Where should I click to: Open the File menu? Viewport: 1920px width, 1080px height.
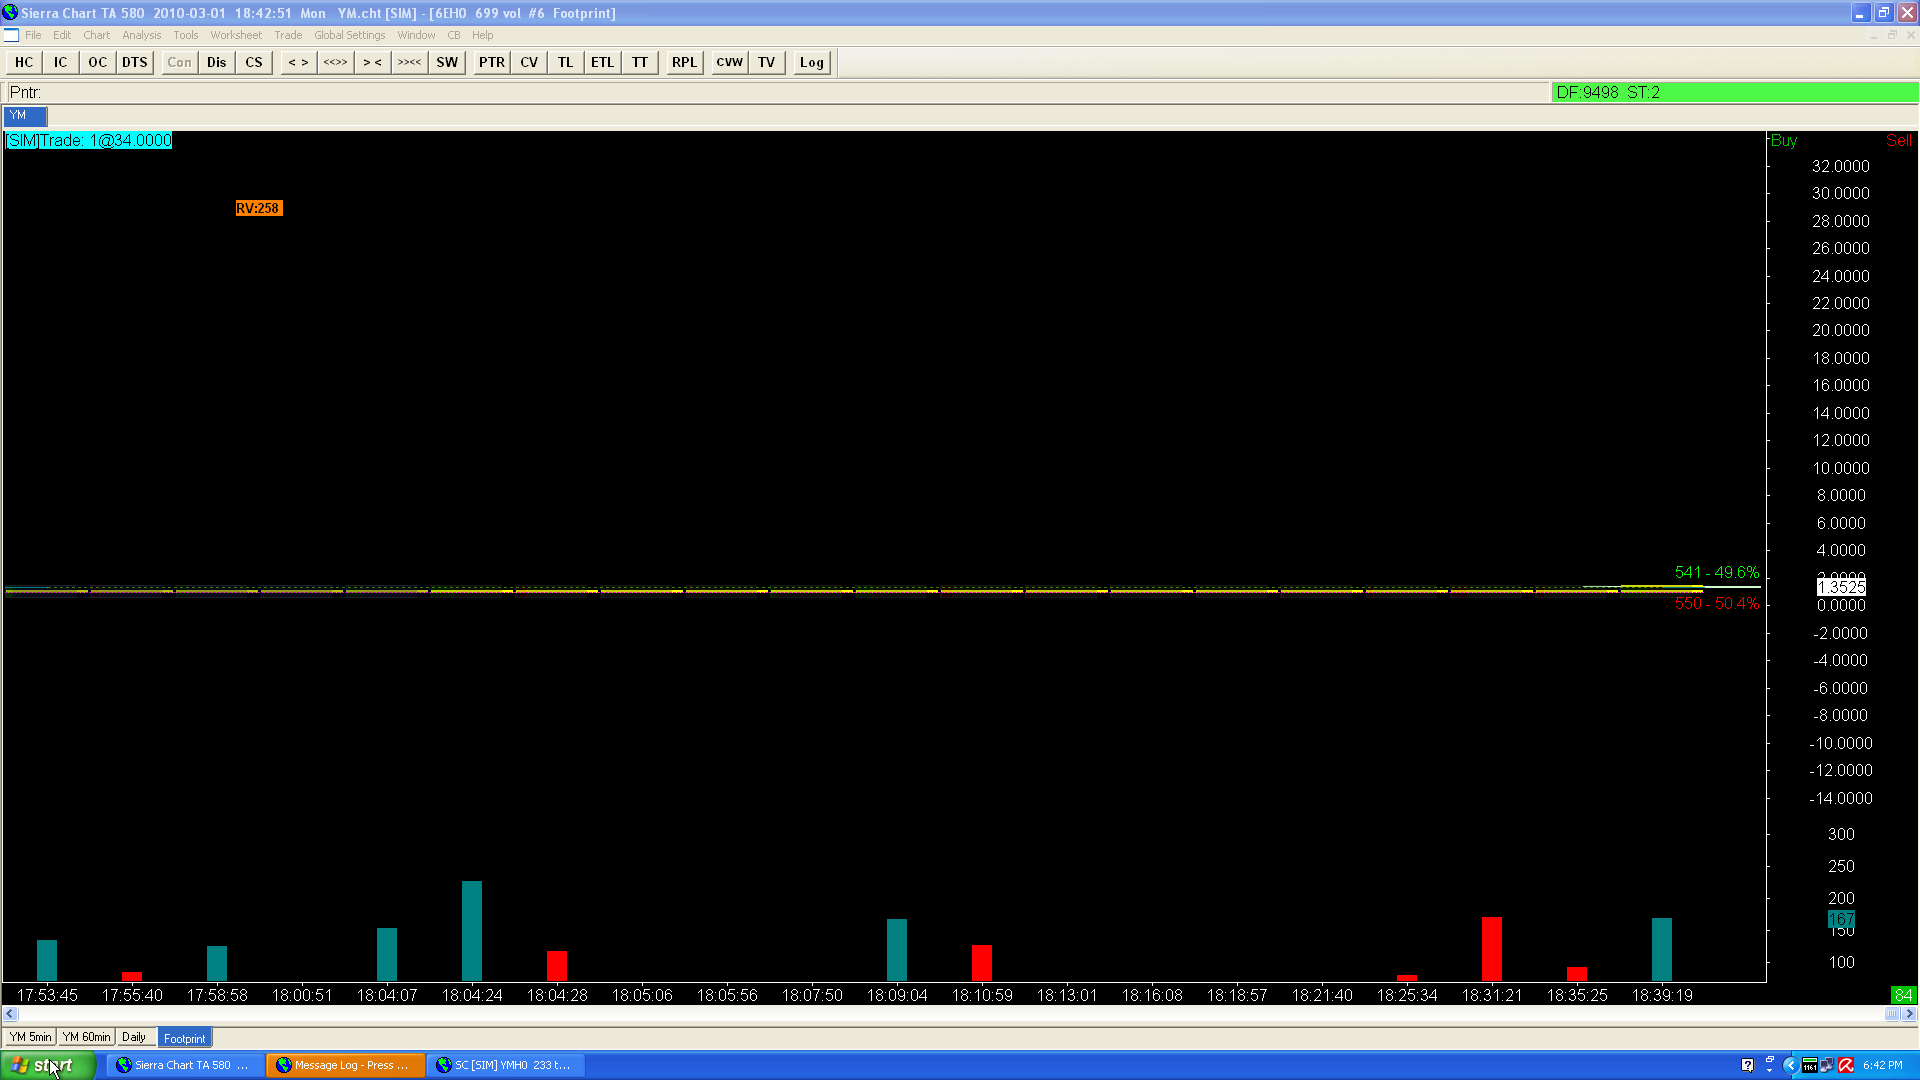(33, 35)
